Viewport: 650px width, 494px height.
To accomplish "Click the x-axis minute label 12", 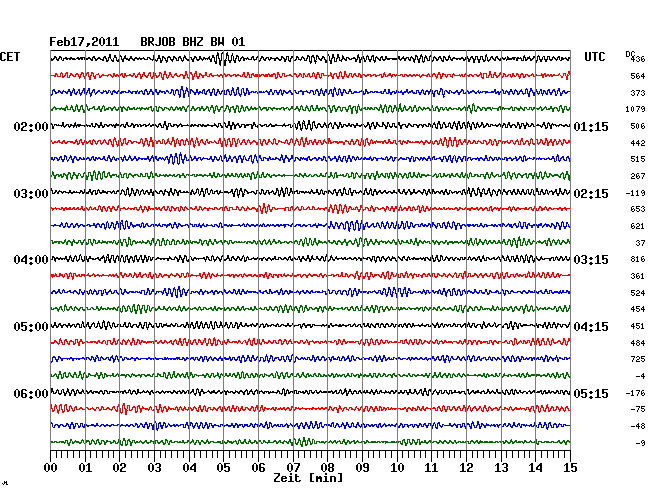I will pyautogui.click(x=466, y=468).
